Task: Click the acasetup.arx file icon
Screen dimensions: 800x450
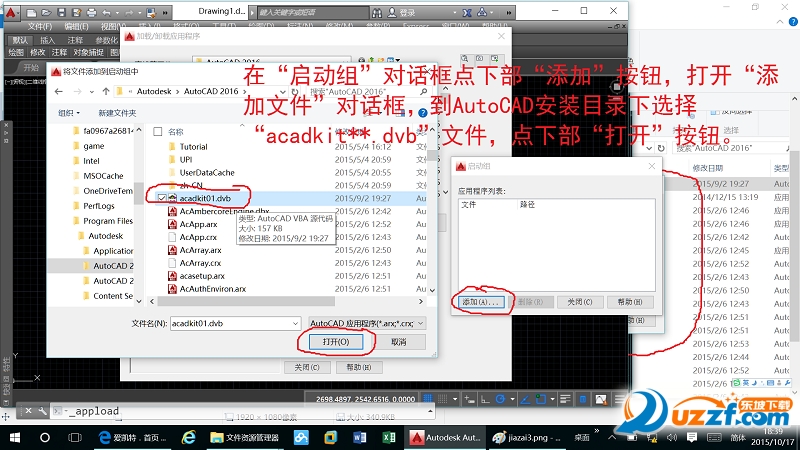Action: pos(172,276)
